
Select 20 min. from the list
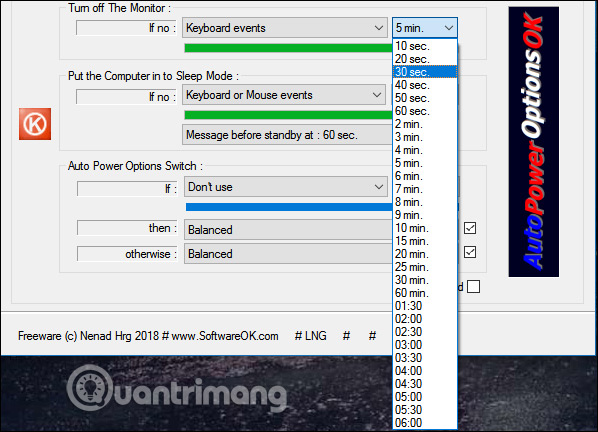pos(425,254)
